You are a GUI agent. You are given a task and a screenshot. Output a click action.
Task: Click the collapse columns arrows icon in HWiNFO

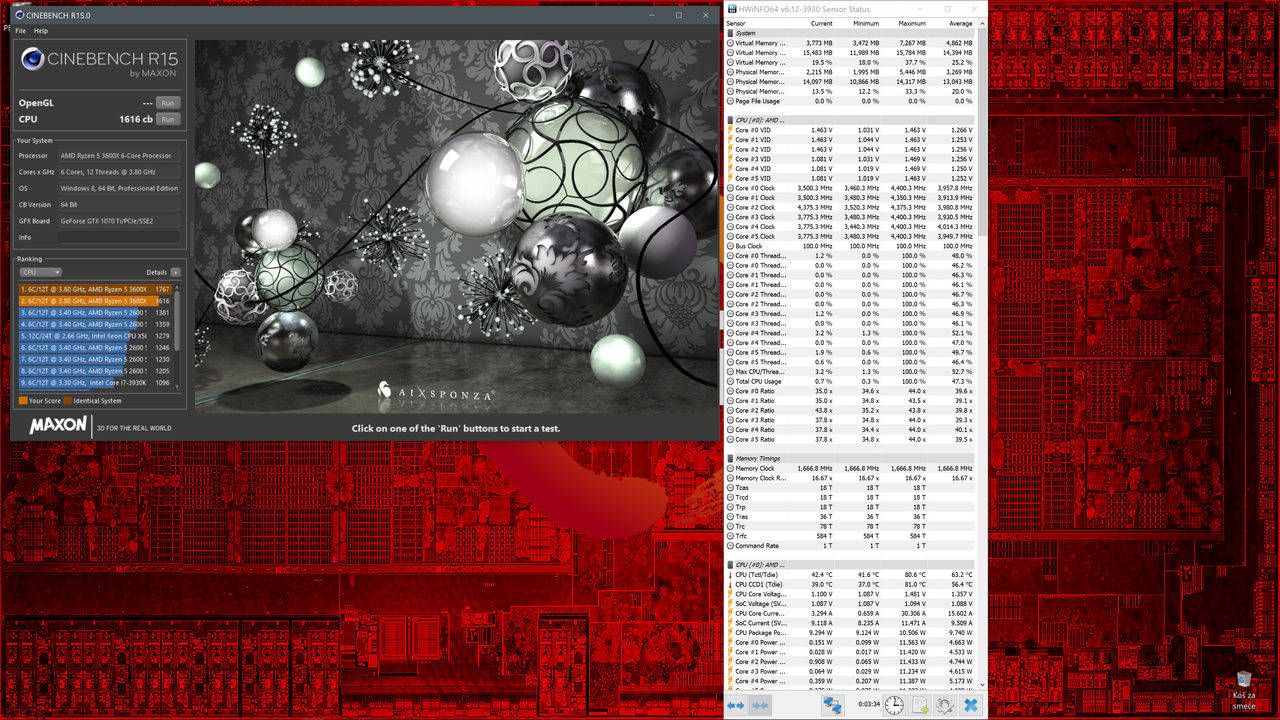(760, 705)
